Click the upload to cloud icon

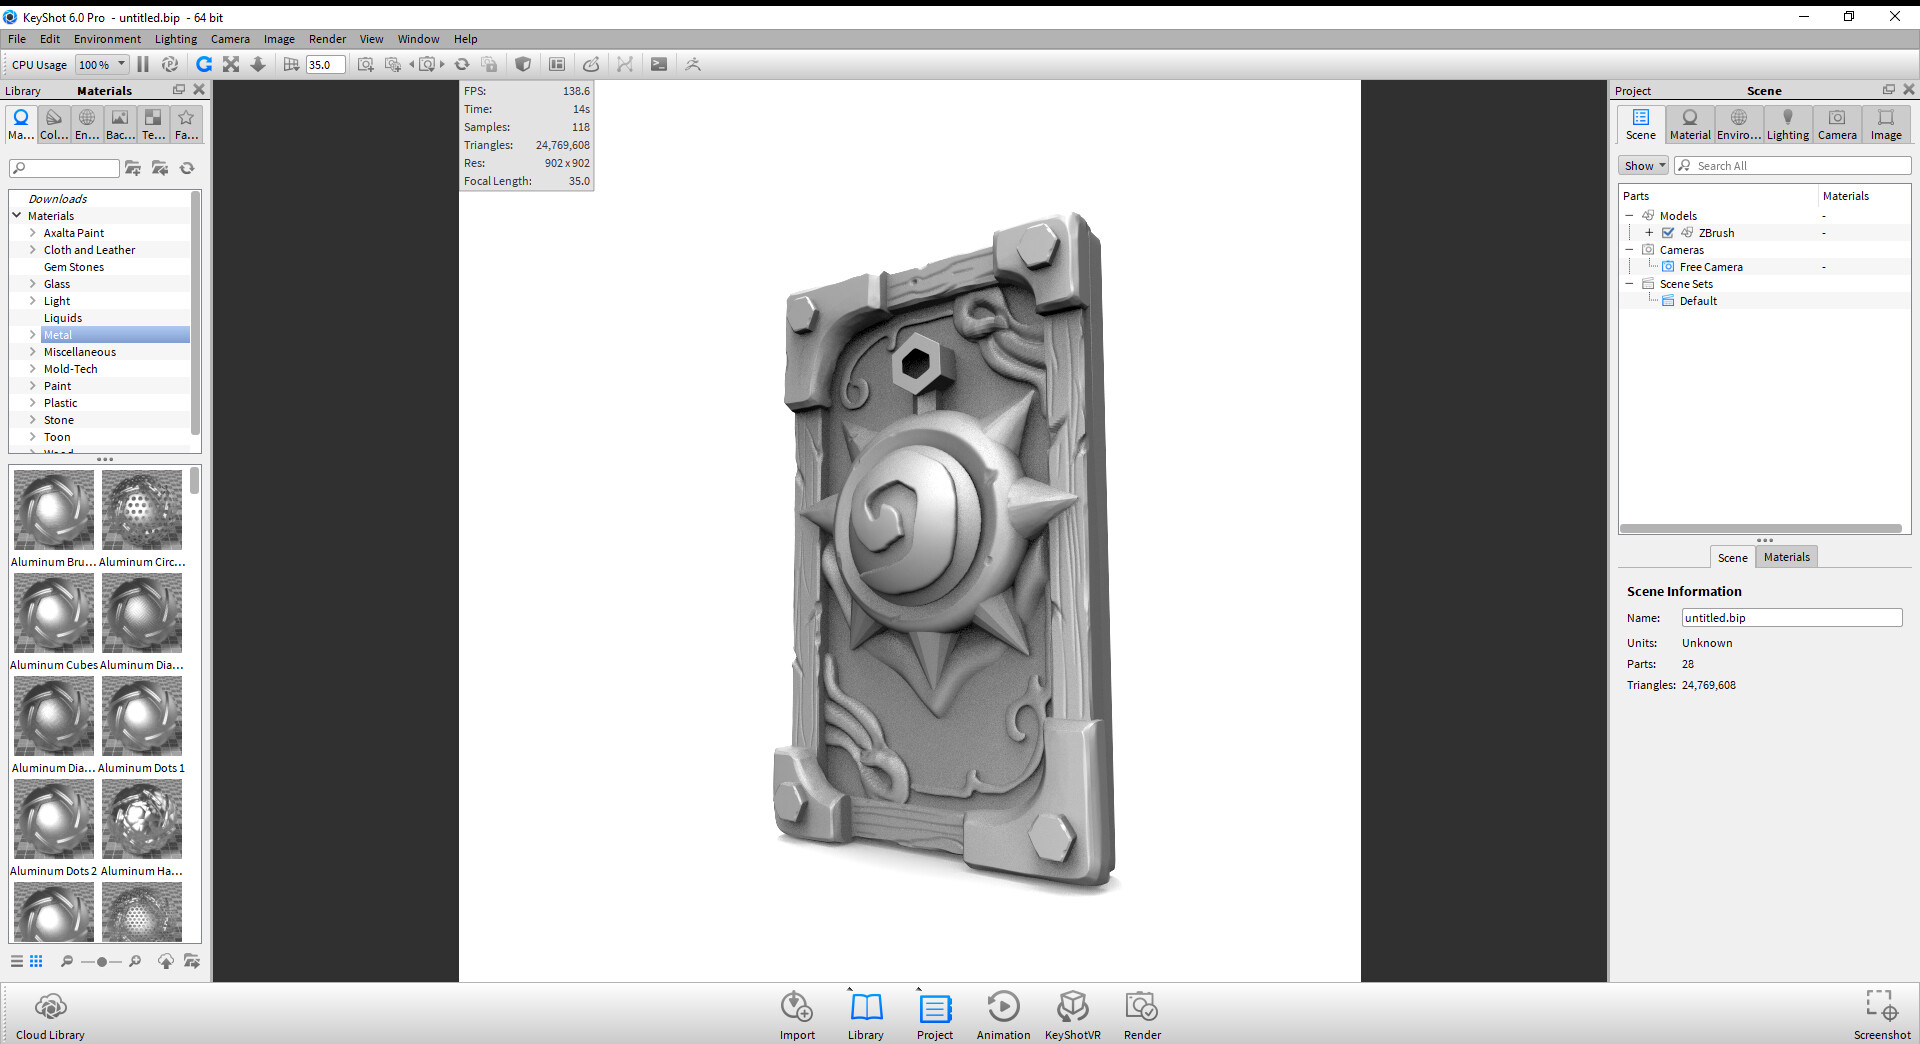pyautogui.click(x=166, y=961)
